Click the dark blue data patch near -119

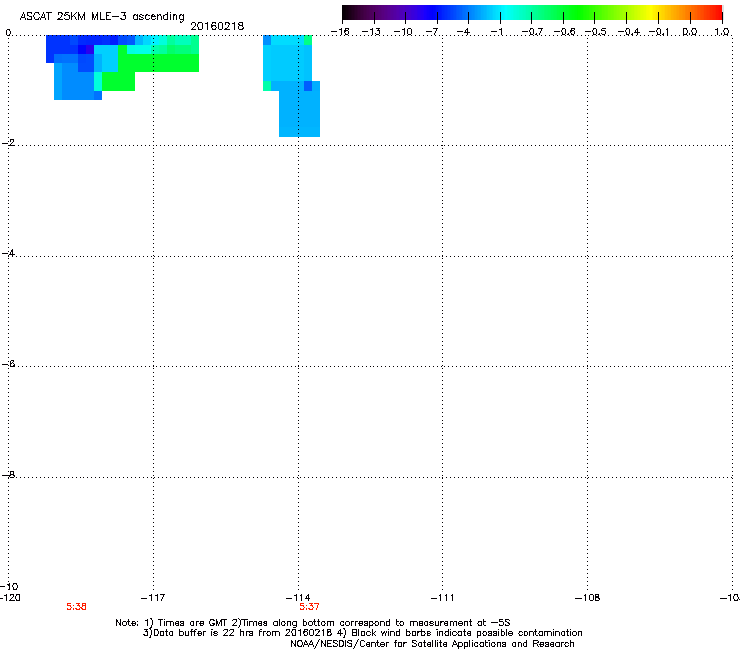pyautogui.click(x=61, y=47)
